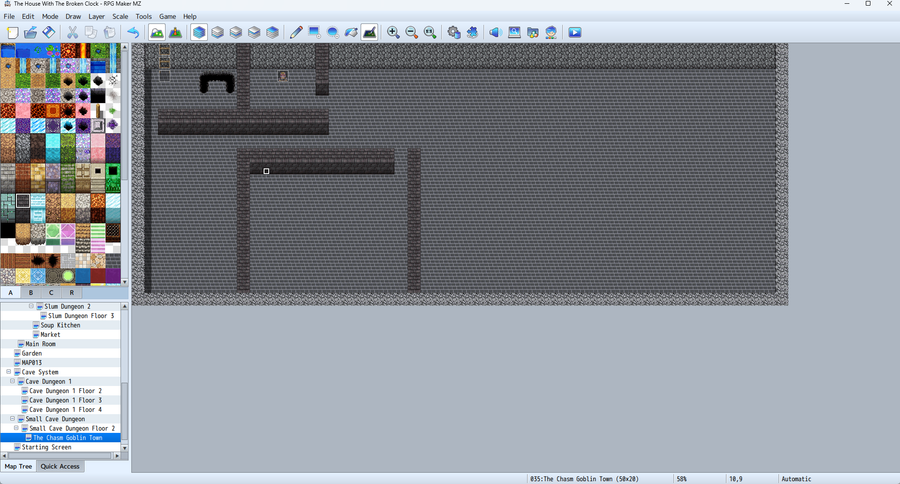Screen dimensions: 900x484
Task: Open the Mode menu
Action: pos(50,17)
